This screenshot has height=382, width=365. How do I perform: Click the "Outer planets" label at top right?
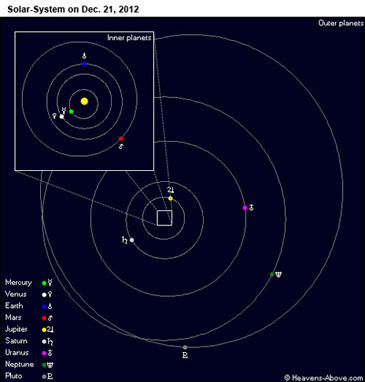[x=341, y=23]
